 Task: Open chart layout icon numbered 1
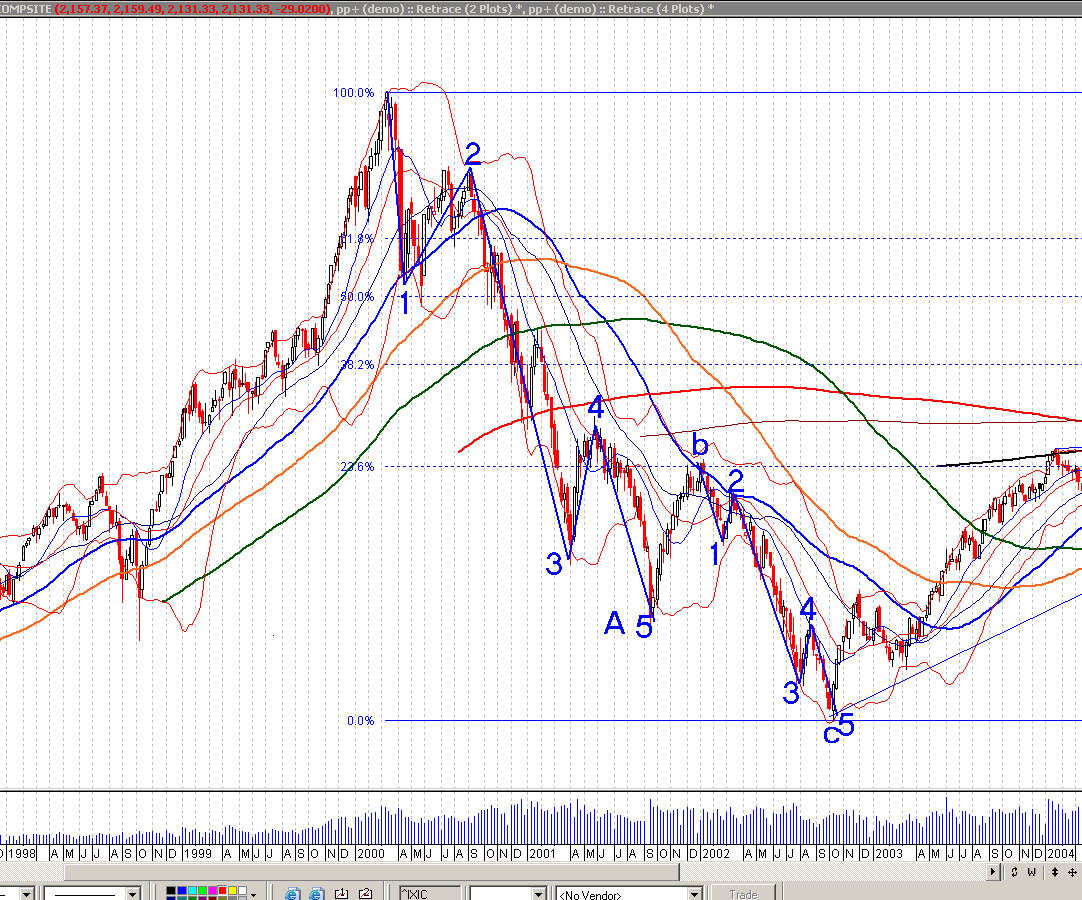[342, 894]
